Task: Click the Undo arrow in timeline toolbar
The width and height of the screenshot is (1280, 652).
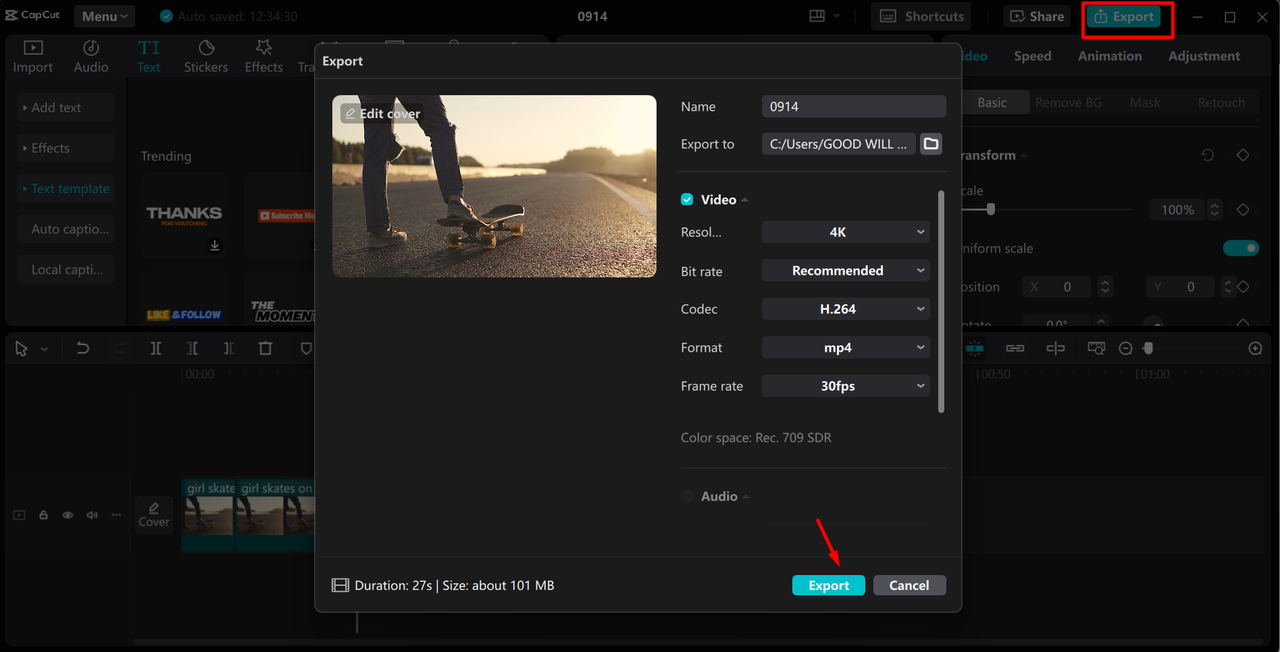Action: point(83,348)
